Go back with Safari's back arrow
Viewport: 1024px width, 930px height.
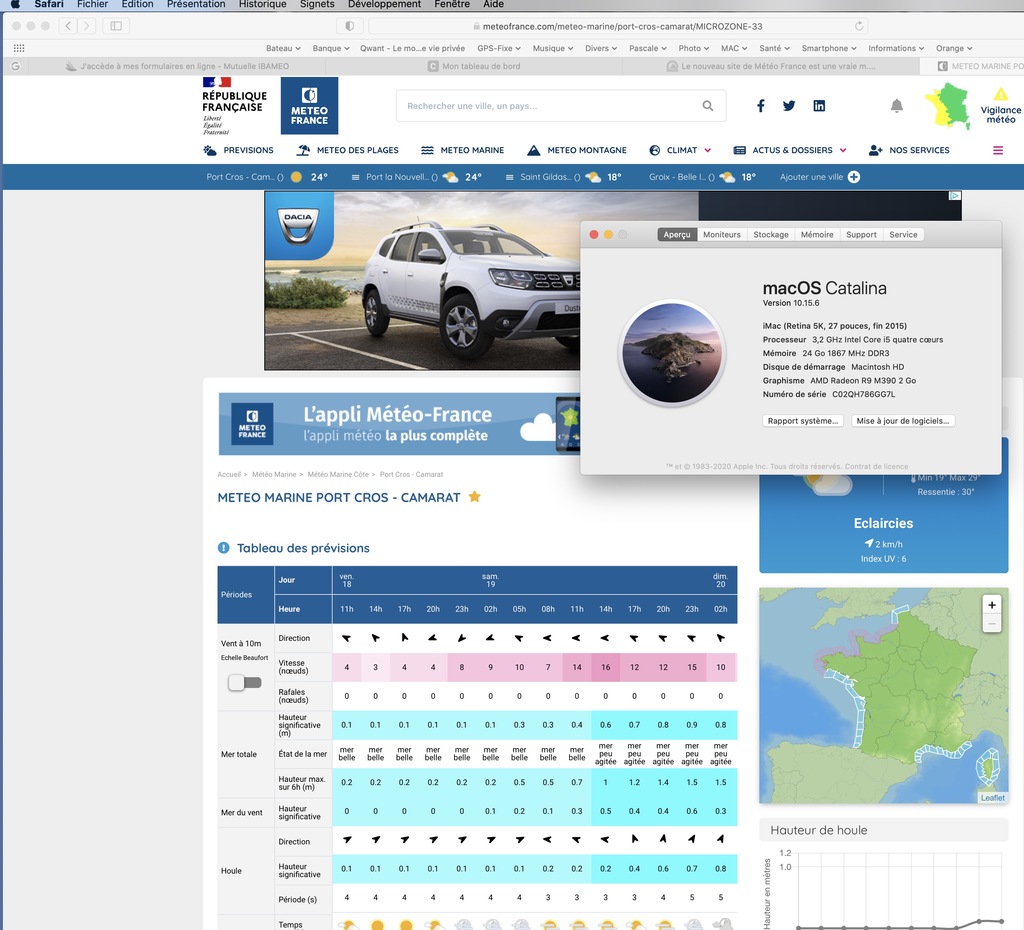68,26
